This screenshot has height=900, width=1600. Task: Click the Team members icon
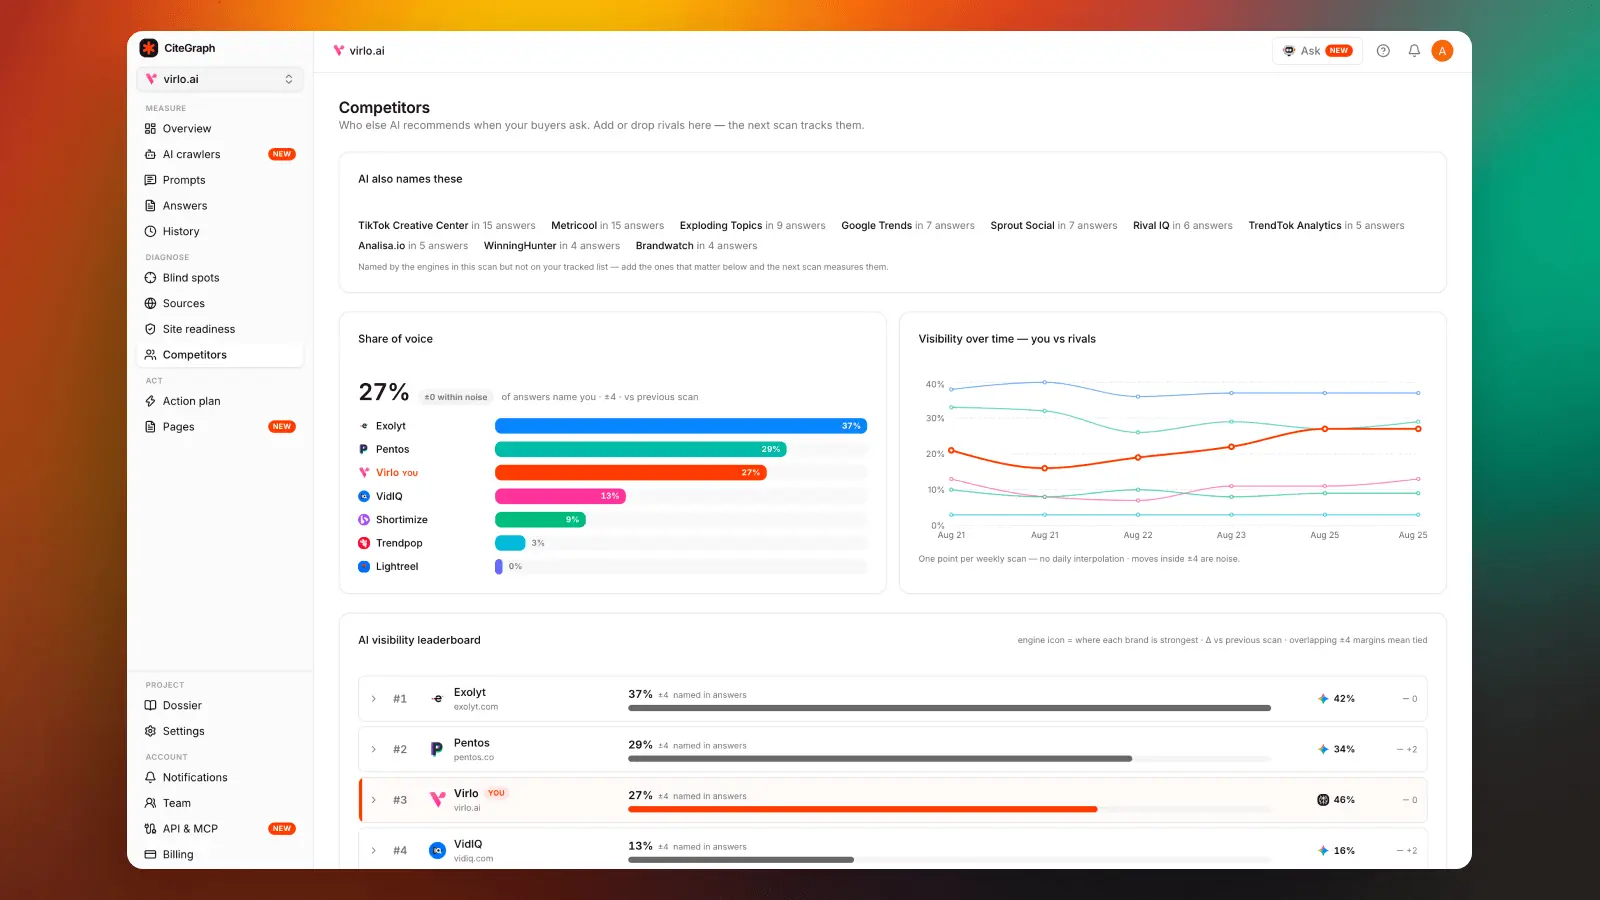click(150, 803)
